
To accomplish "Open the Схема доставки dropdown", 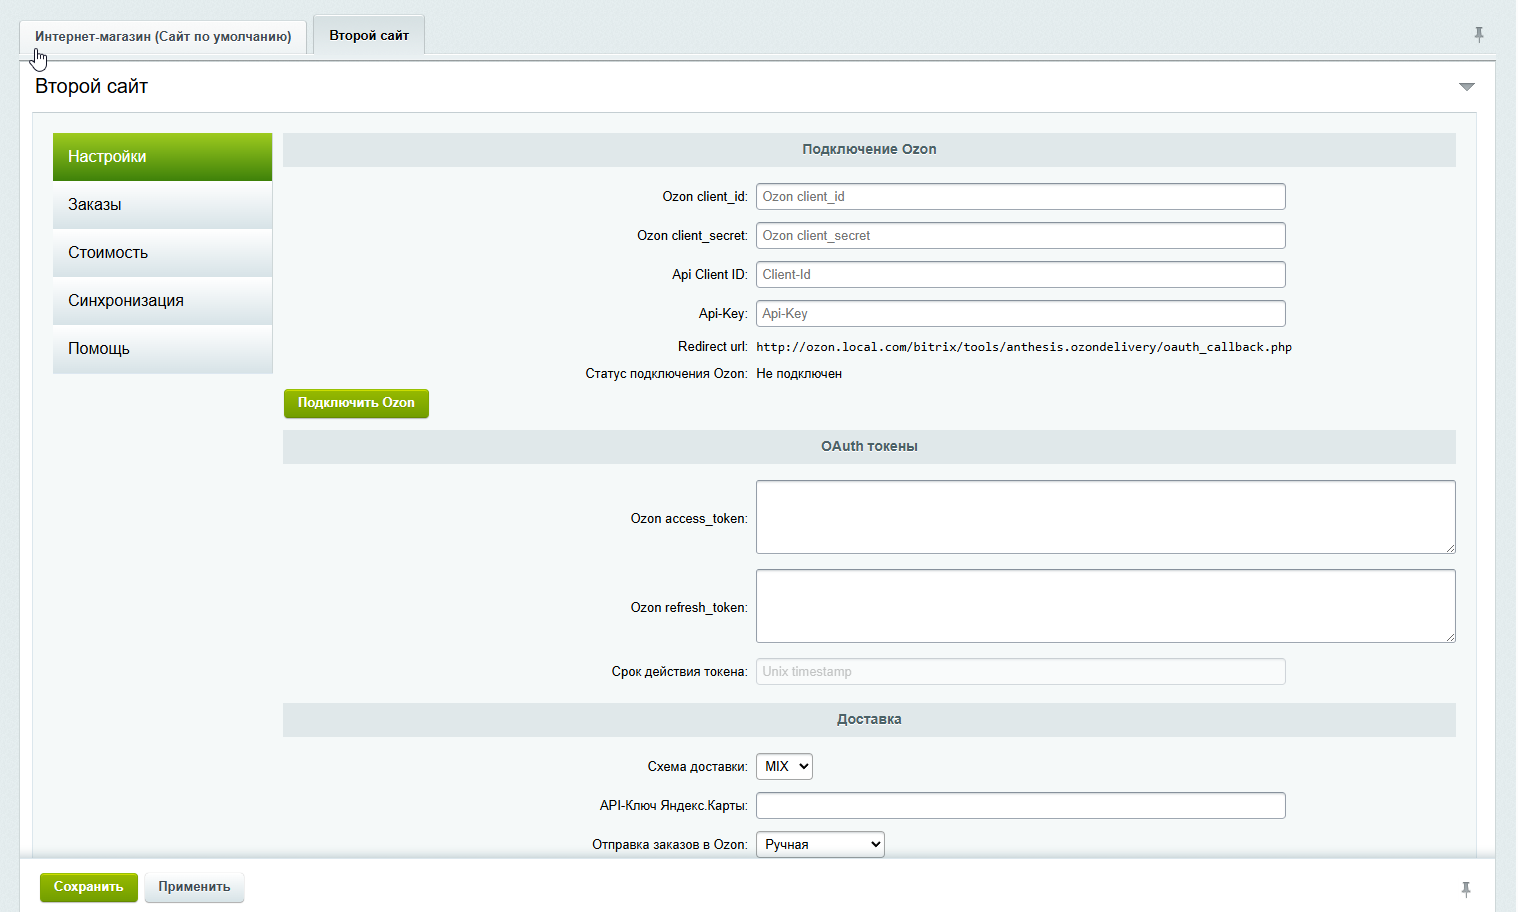I will pos(784,767).
